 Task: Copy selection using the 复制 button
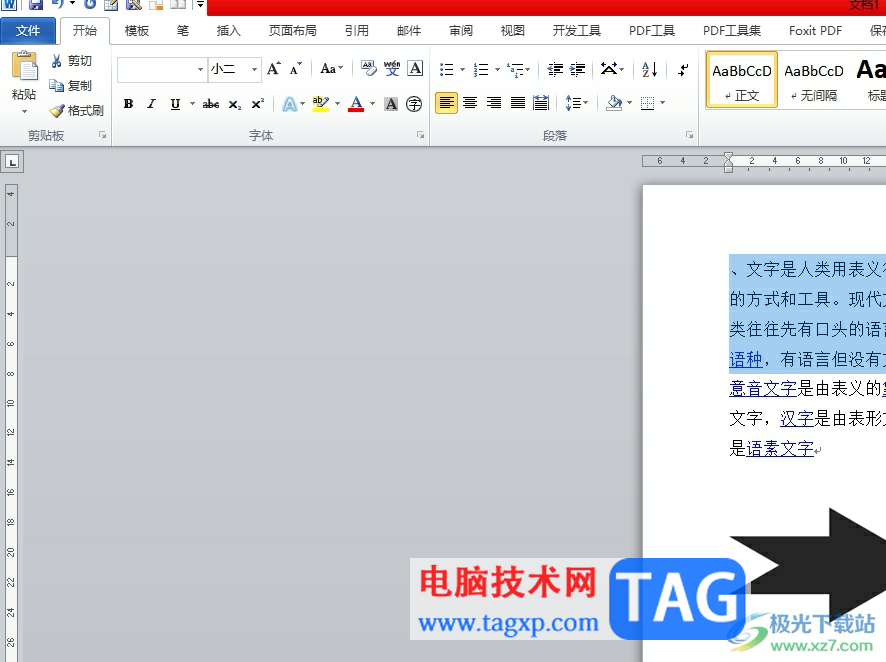71,85
